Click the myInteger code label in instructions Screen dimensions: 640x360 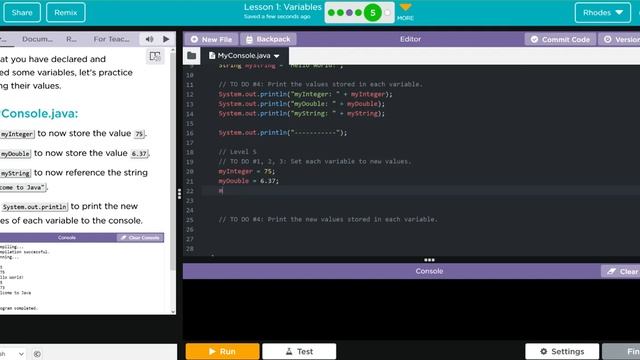tap(17, 134)
